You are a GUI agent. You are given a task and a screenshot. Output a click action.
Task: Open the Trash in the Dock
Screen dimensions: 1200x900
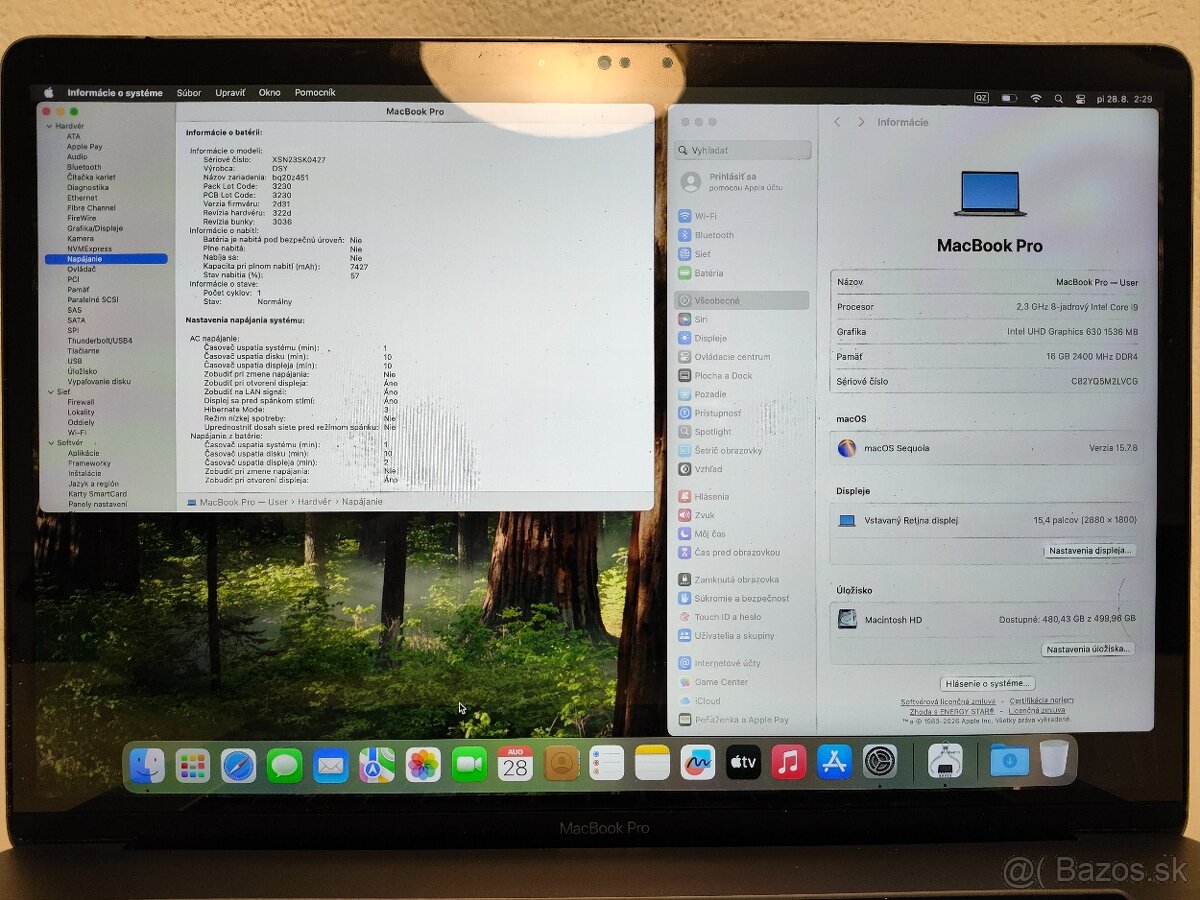coord(1054,759)
